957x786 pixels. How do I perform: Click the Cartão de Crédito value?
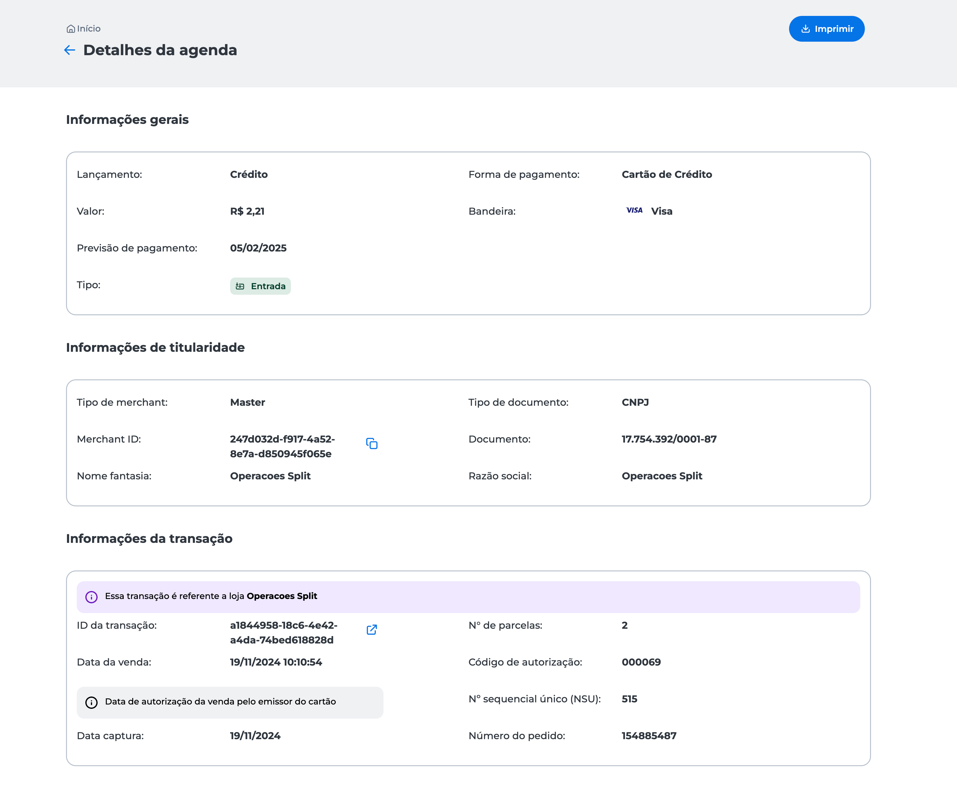[x=667, y=174]
